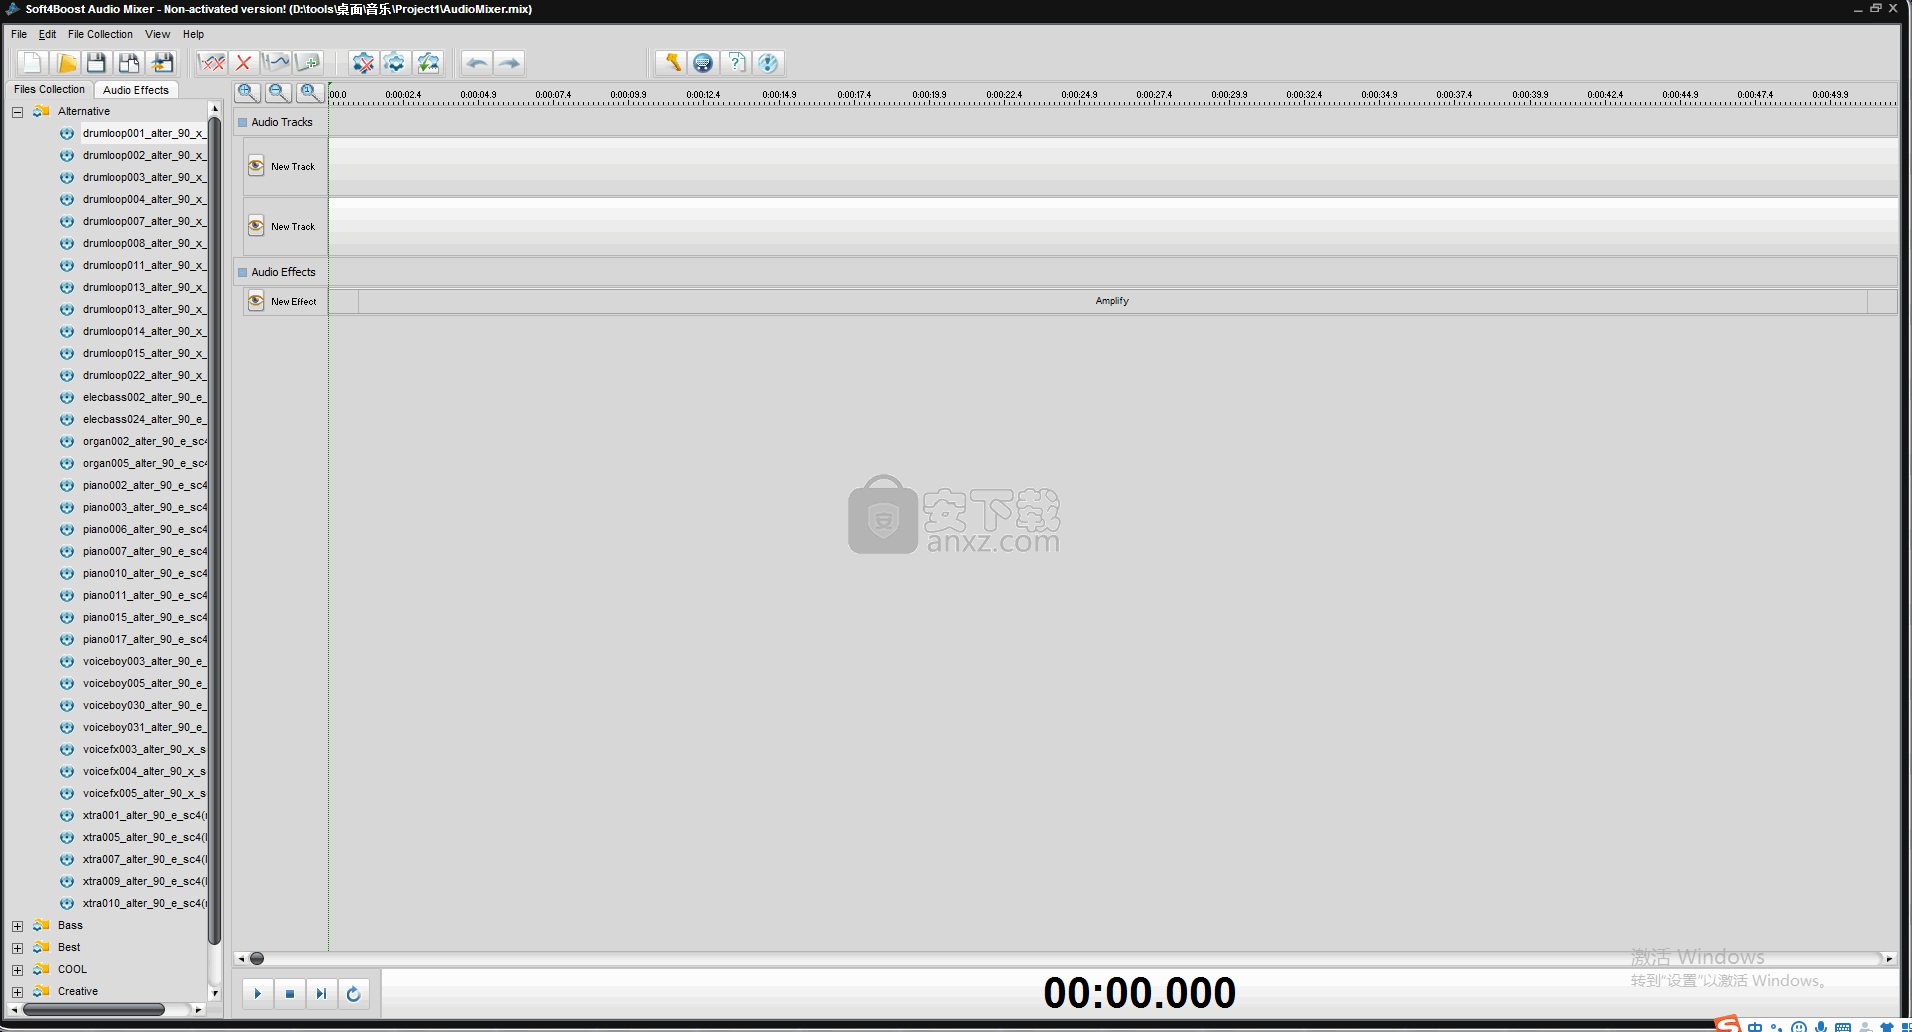1912x1032 pixels.
Task: Redo the action with the right arrow
Action: 509,63
